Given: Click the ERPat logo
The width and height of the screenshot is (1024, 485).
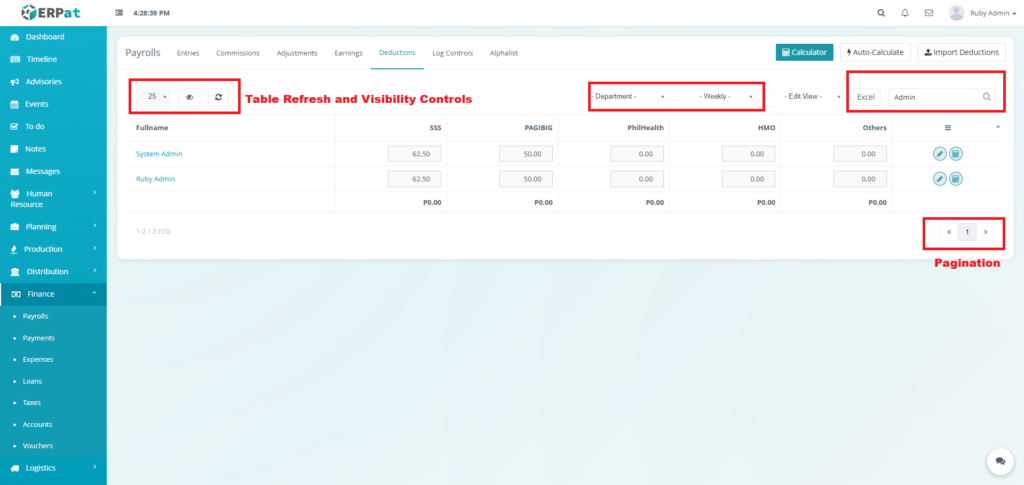Looking at the screenshot, I should [x=52, y=12].
